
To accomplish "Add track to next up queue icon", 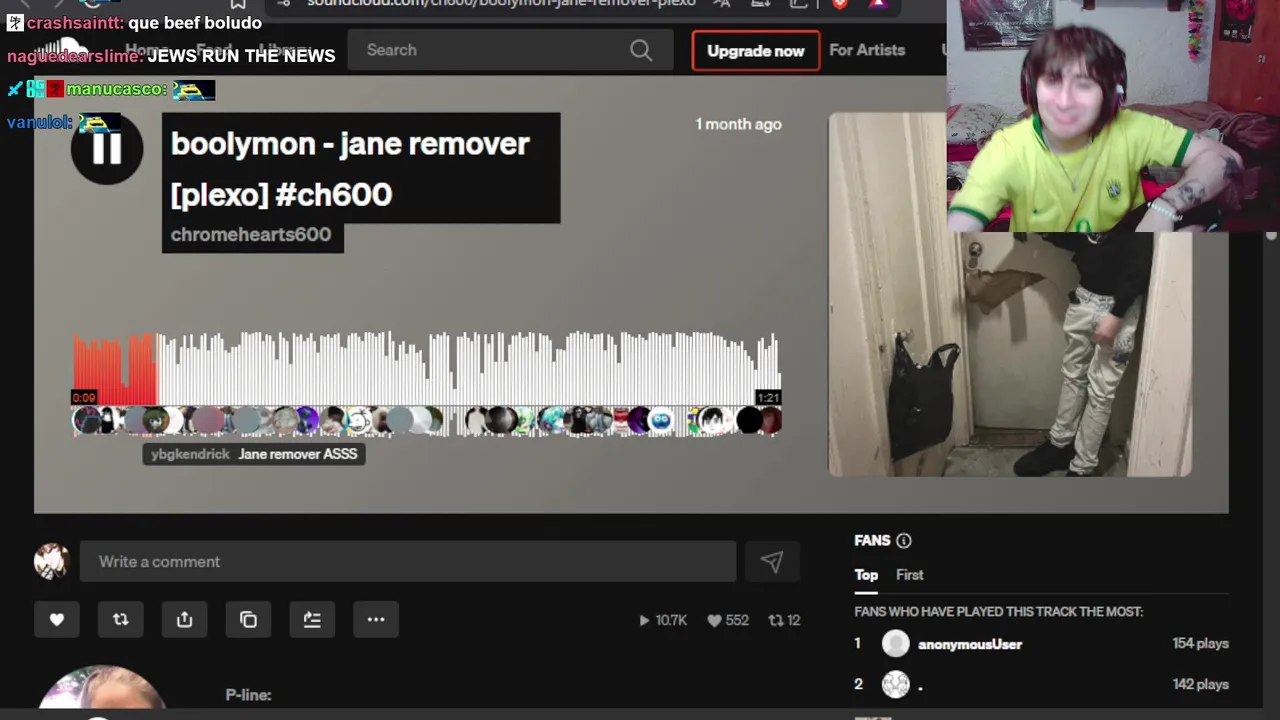I will (x=312, y=620).
